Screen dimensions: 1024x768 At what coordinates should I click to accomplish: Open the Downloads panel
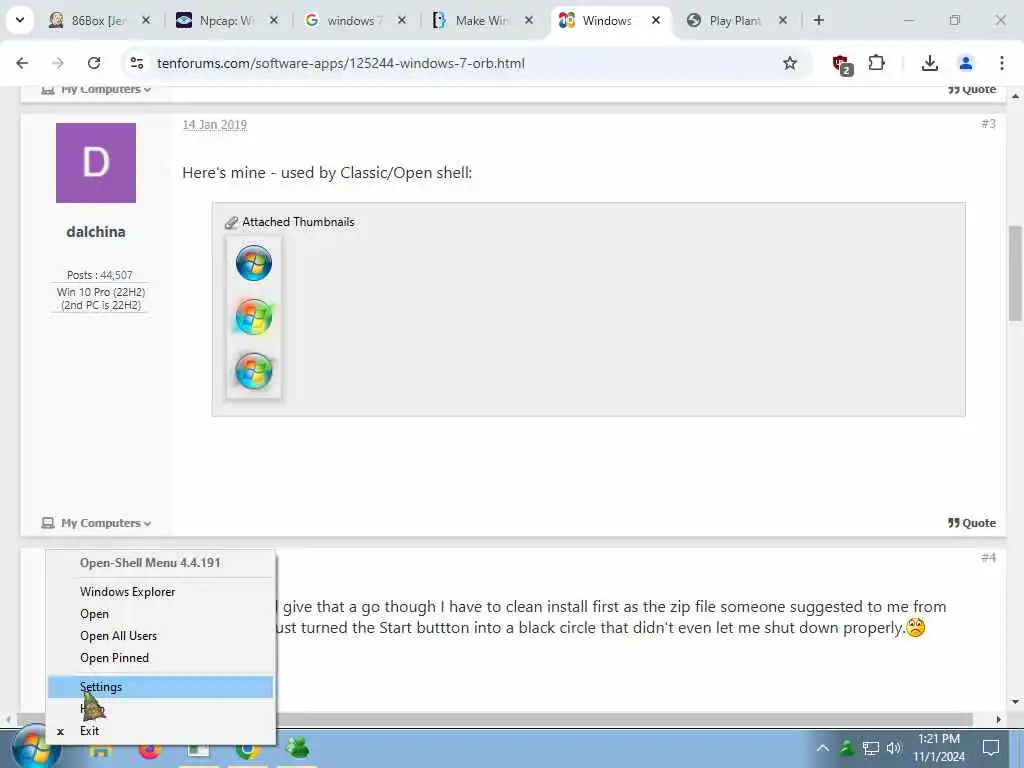click(x=930, y=63)
